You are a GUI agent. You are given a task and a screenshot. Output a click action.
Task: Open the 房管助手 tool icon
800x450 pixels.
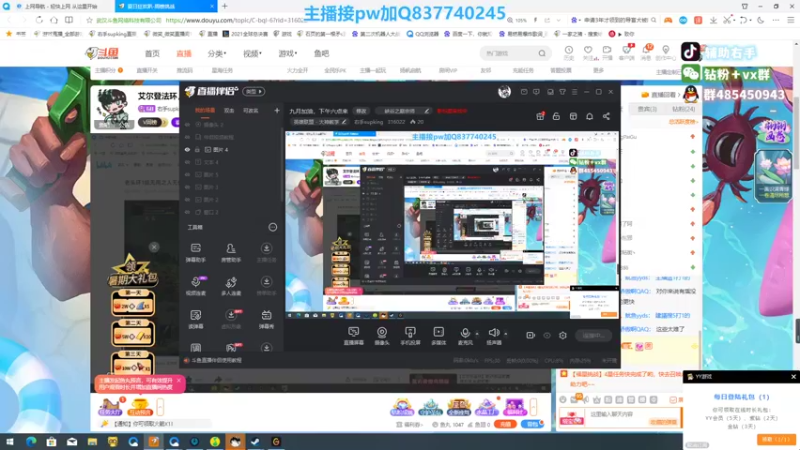(231, 252)
